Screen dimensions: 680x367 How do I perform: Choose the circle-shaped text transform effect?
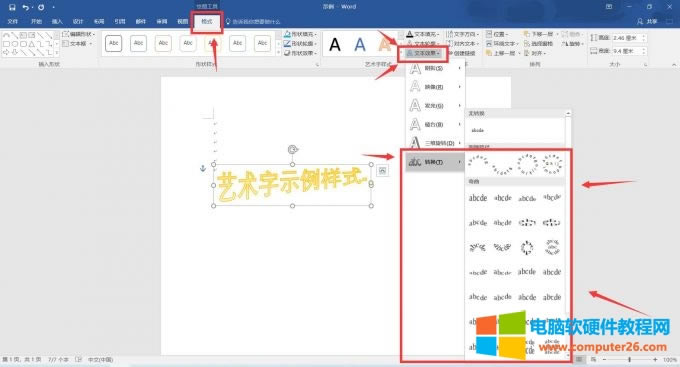(x=527, y=165)
